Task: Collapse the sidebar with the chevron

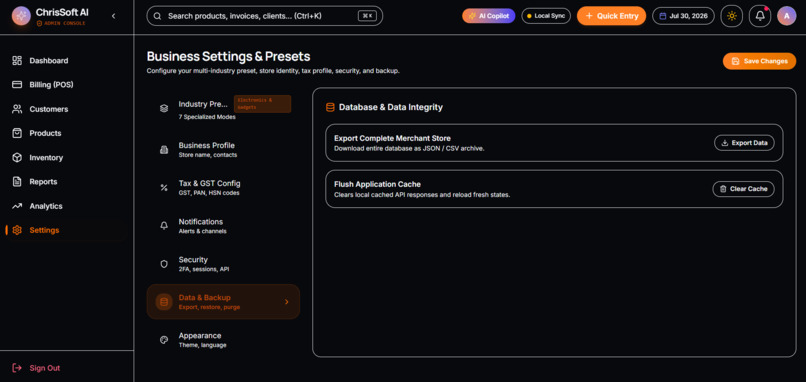Action: pos(114,16)
